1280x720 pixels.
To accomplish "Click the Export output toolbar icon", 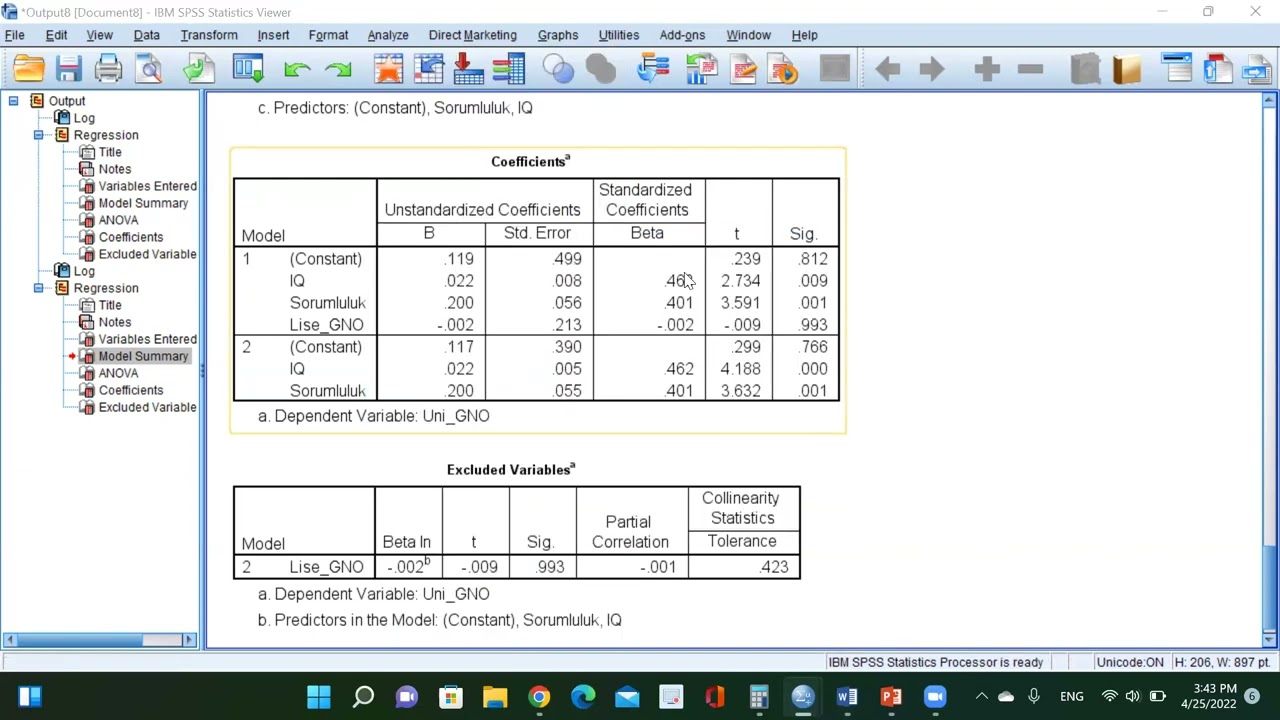I will click(198, 69).
